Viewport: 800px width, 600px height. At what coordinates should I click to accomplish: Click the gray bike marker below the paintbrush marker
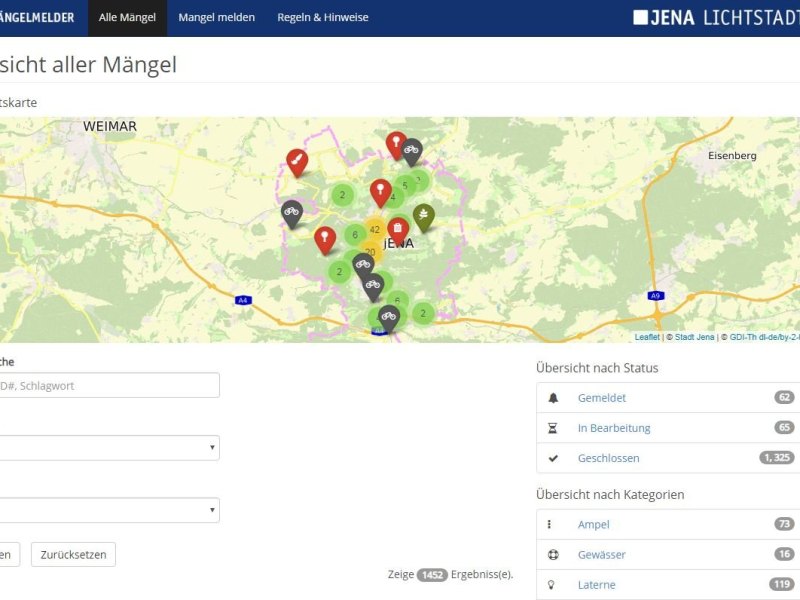click(292, 213)
